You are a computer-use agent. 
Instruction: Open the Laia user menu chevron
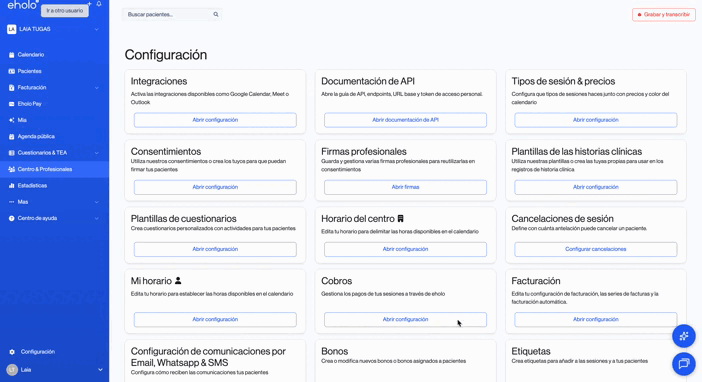(100, 369)
